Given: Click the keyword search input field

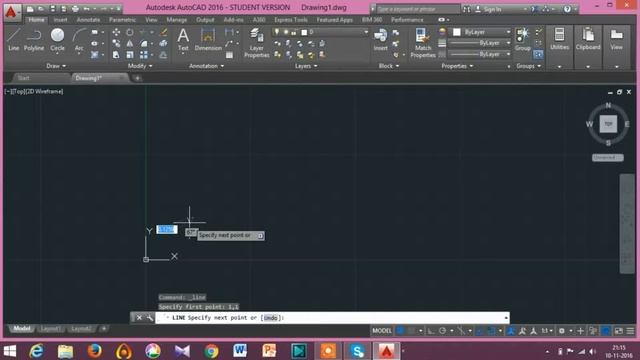Looking at the screenshot, I should click(x=417, y=9).
